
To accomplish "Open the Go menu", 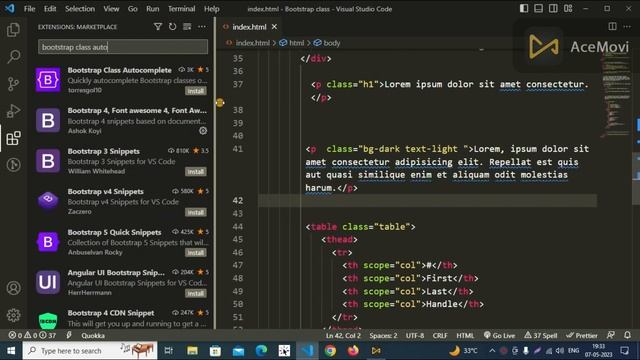I will coord(133,9).
